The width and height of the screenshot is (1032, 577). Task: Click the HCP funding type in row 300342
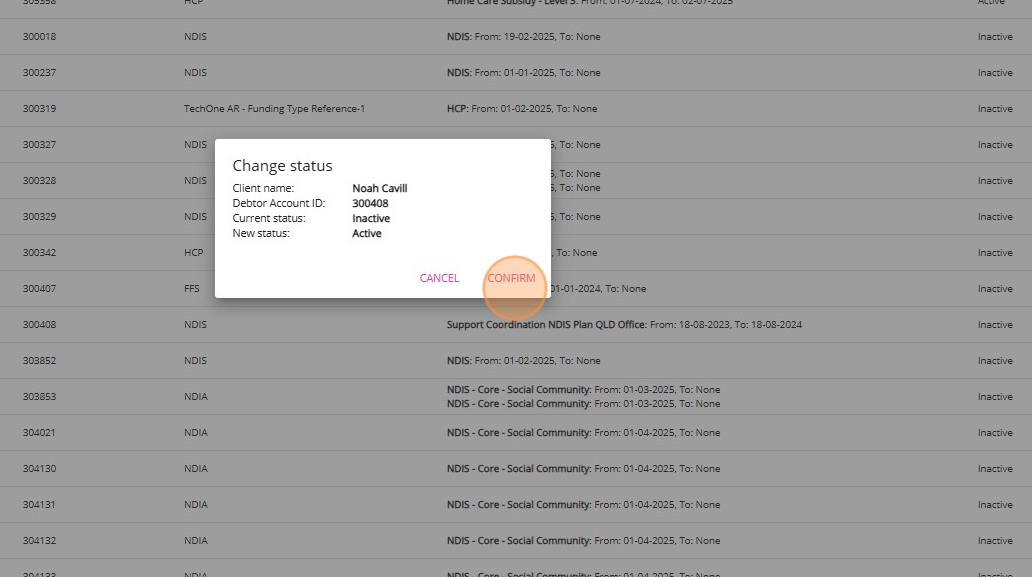194,253
